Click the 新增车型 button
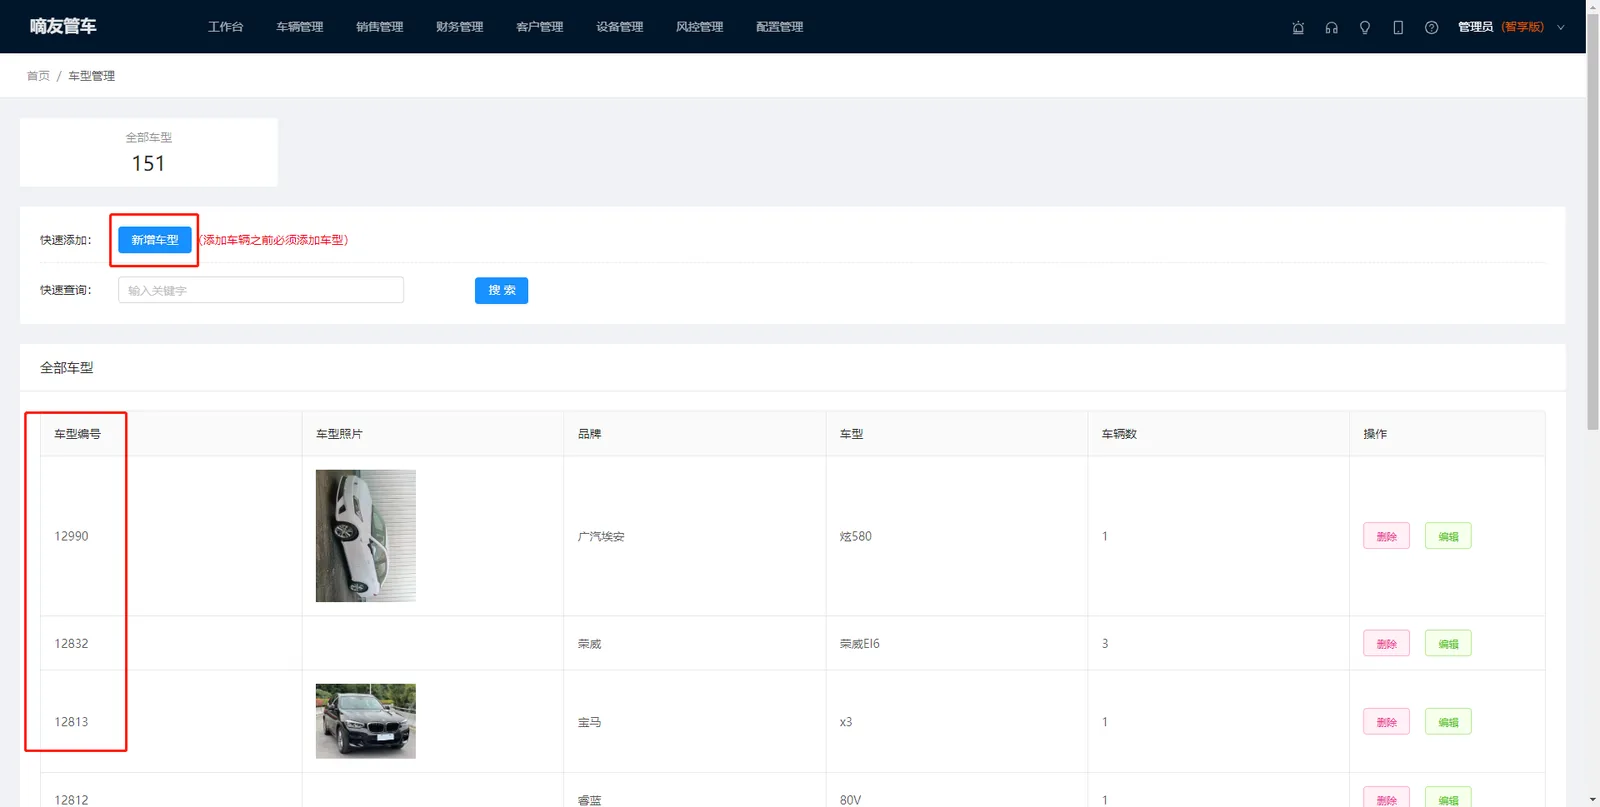Viewport: 1600px width, 807px height. (x=155, y=240)
